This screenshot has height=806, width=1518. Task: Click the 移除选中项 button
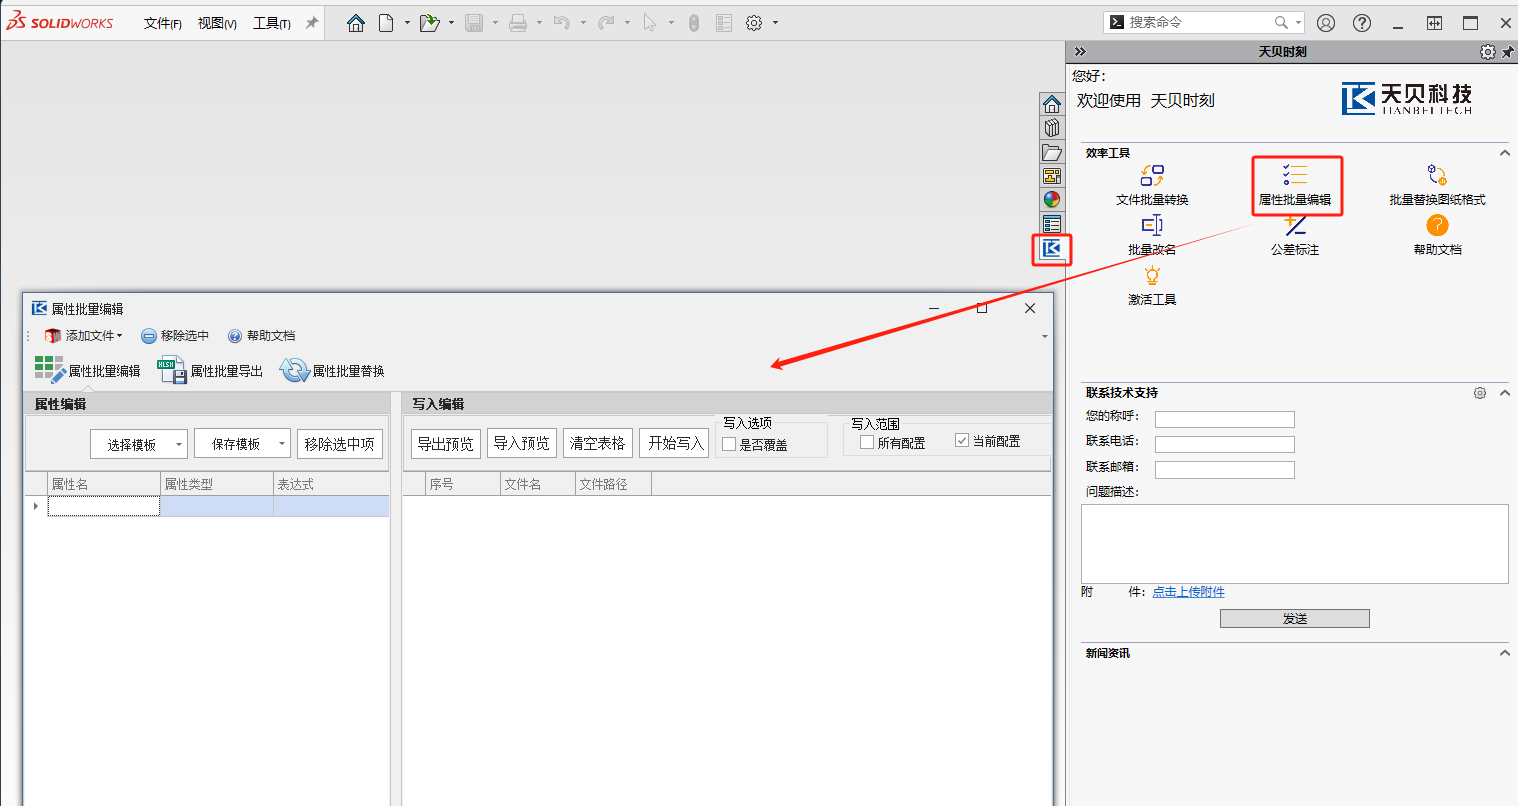(x=340, y=444)
